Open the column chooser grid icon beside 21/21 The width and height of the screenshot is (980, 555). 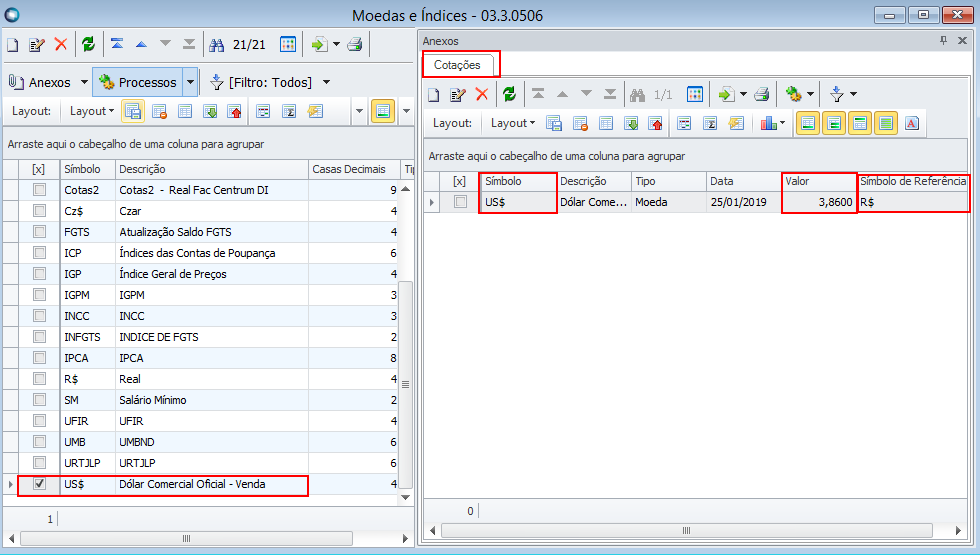(x=288, y=44)
